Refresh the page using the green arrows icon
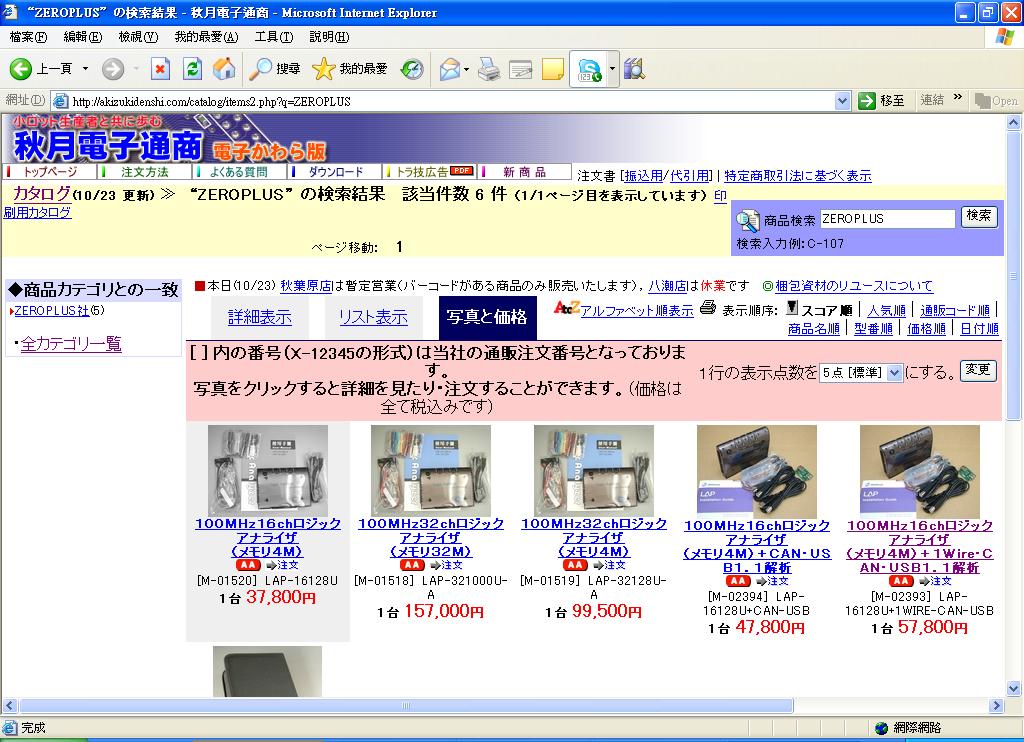Viewport: 1024px width, 742px height. [x=192, y=69]
